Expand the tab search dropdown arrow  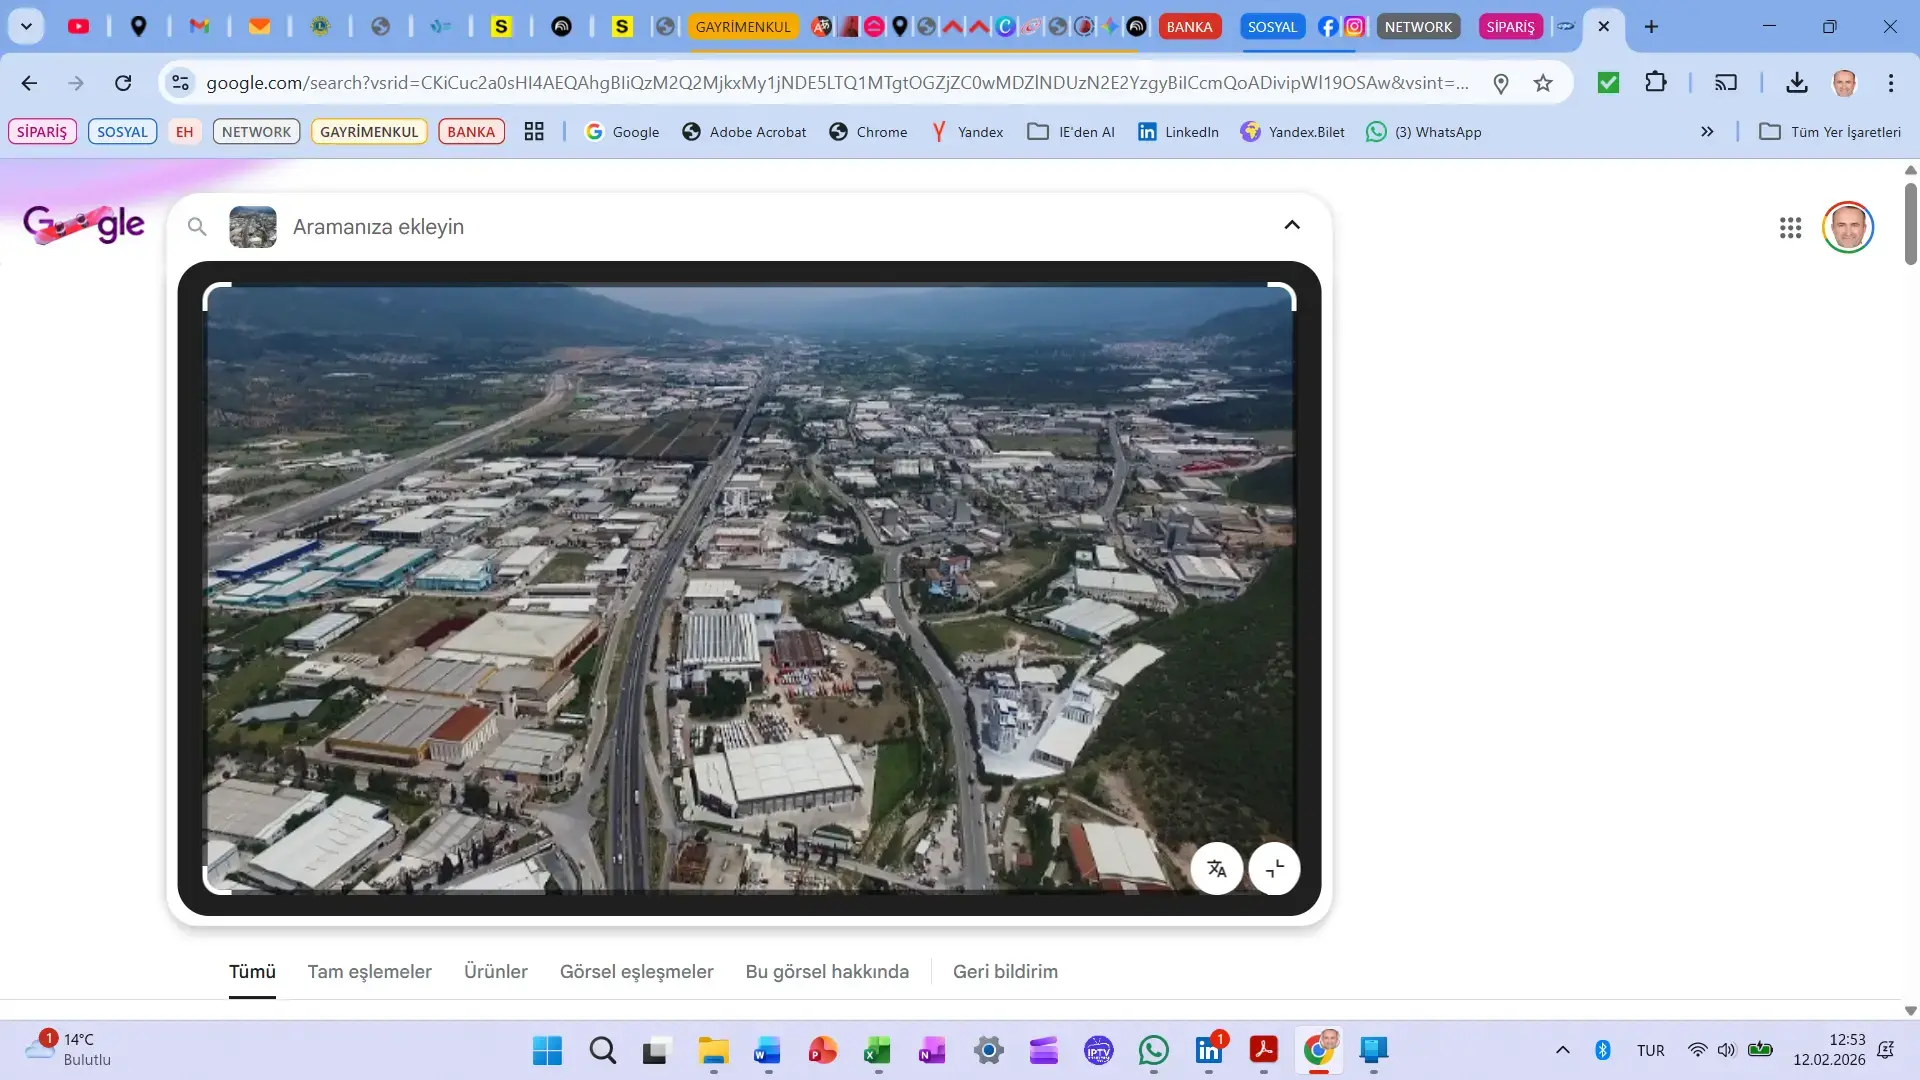click(27, 27)
